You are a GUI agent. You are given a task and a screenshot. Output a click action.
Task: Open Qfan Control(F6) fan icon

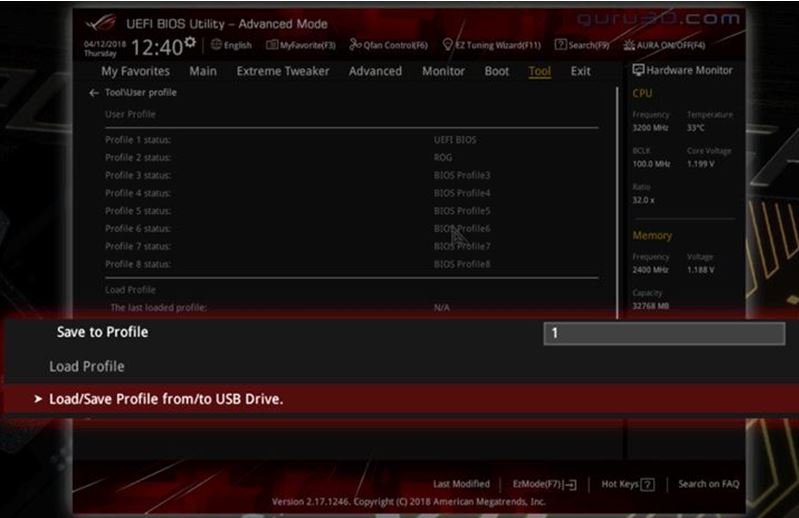(x=355, y=45)
